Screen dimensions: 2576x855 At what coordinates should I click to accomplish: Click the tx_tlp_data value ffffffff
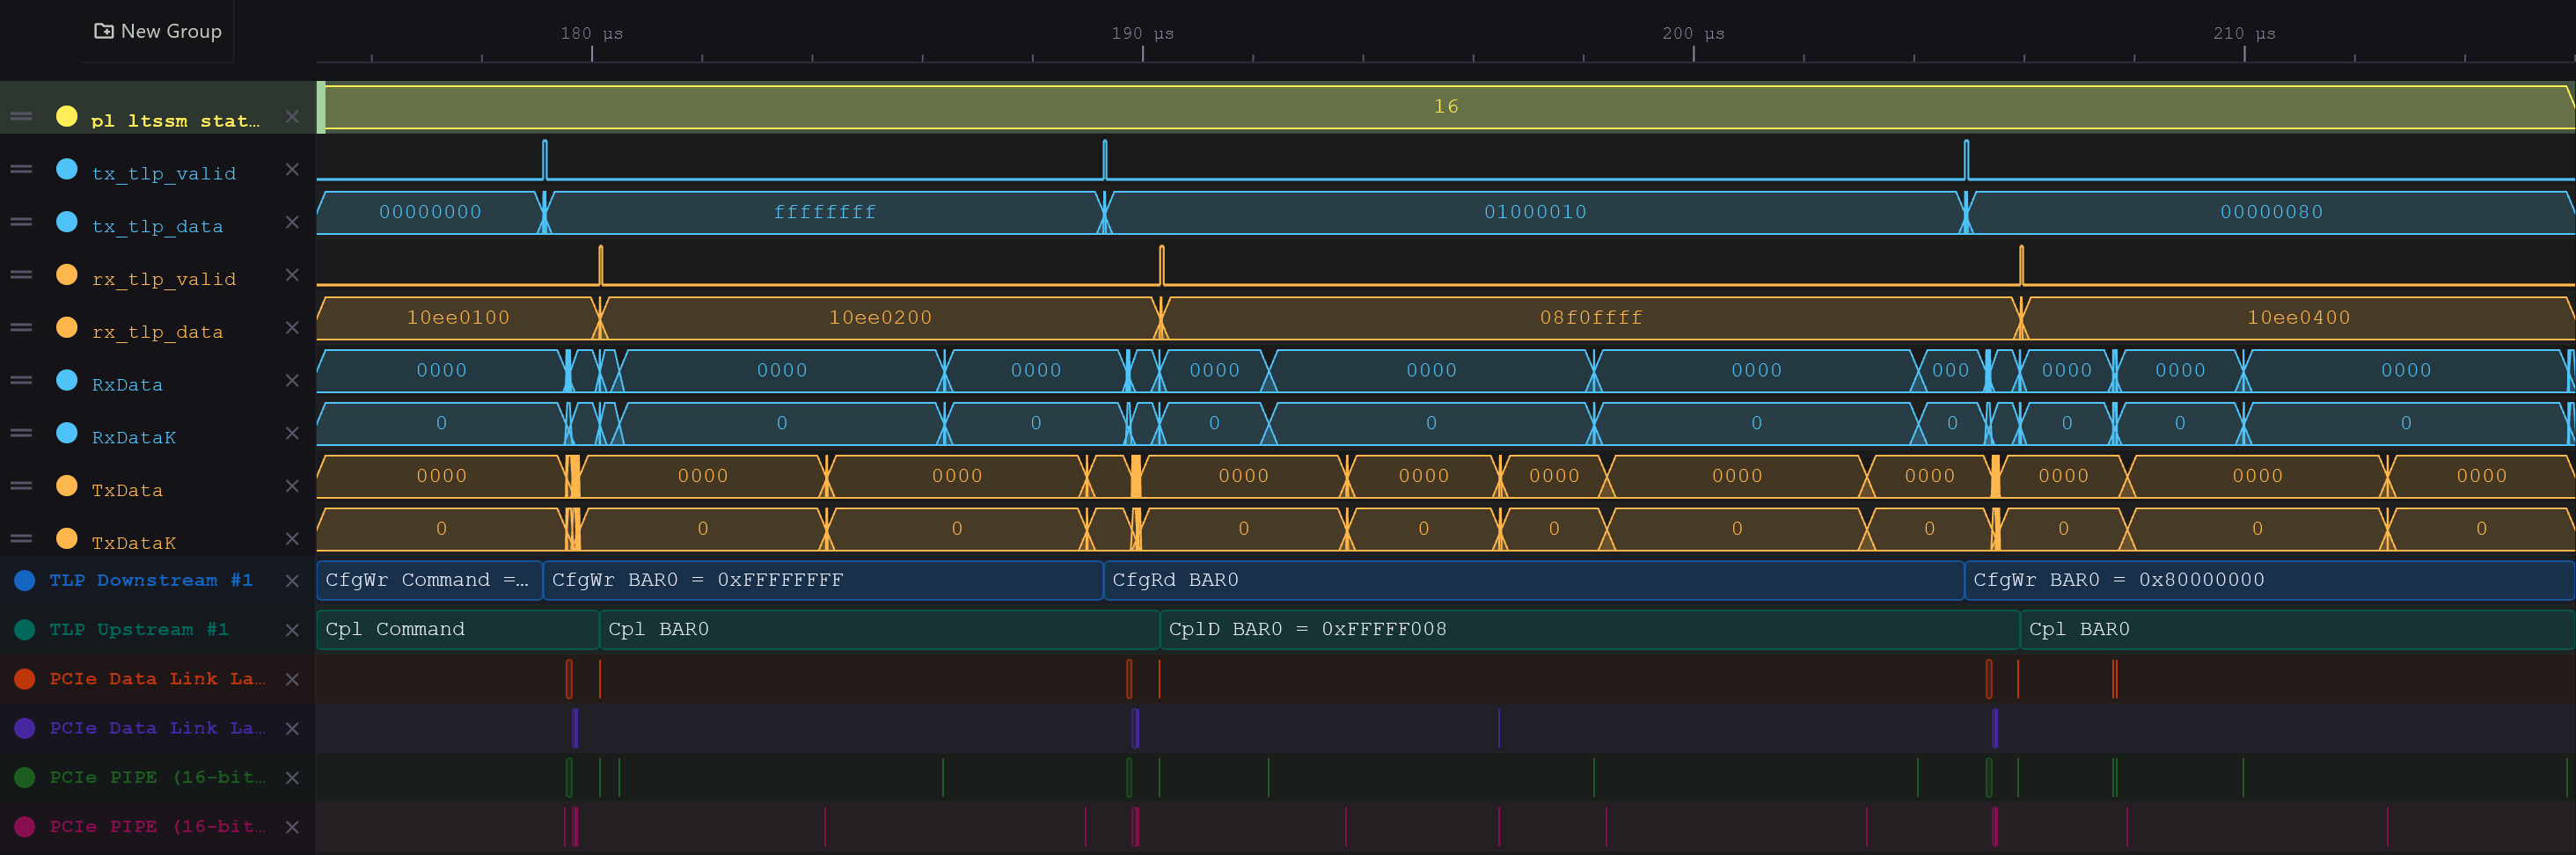[x=825, y=212]
